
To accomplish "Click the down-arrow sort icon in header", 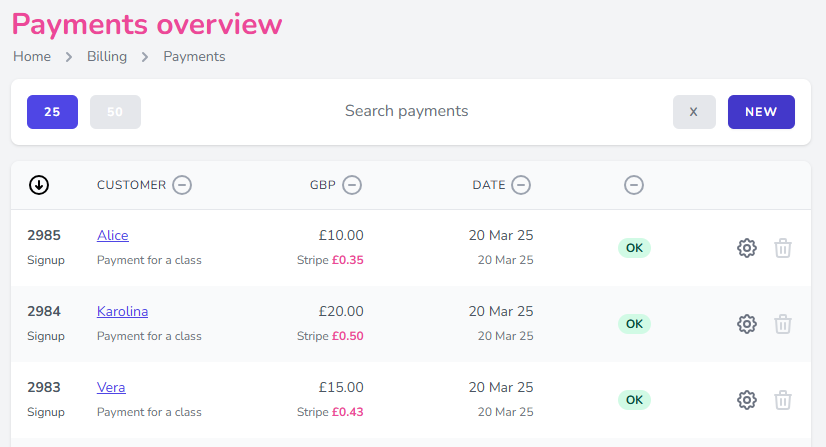I will [x=39, y=185].
